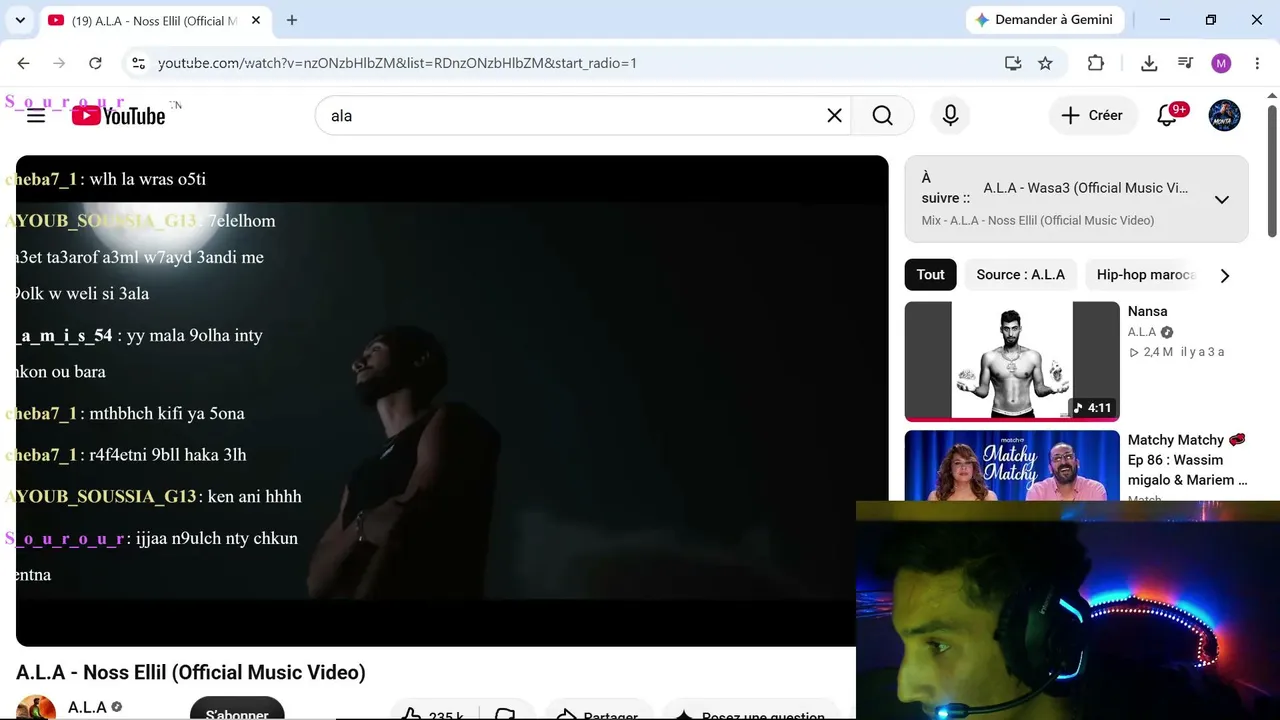
Task: Reload the page
Action: [95, 63]
